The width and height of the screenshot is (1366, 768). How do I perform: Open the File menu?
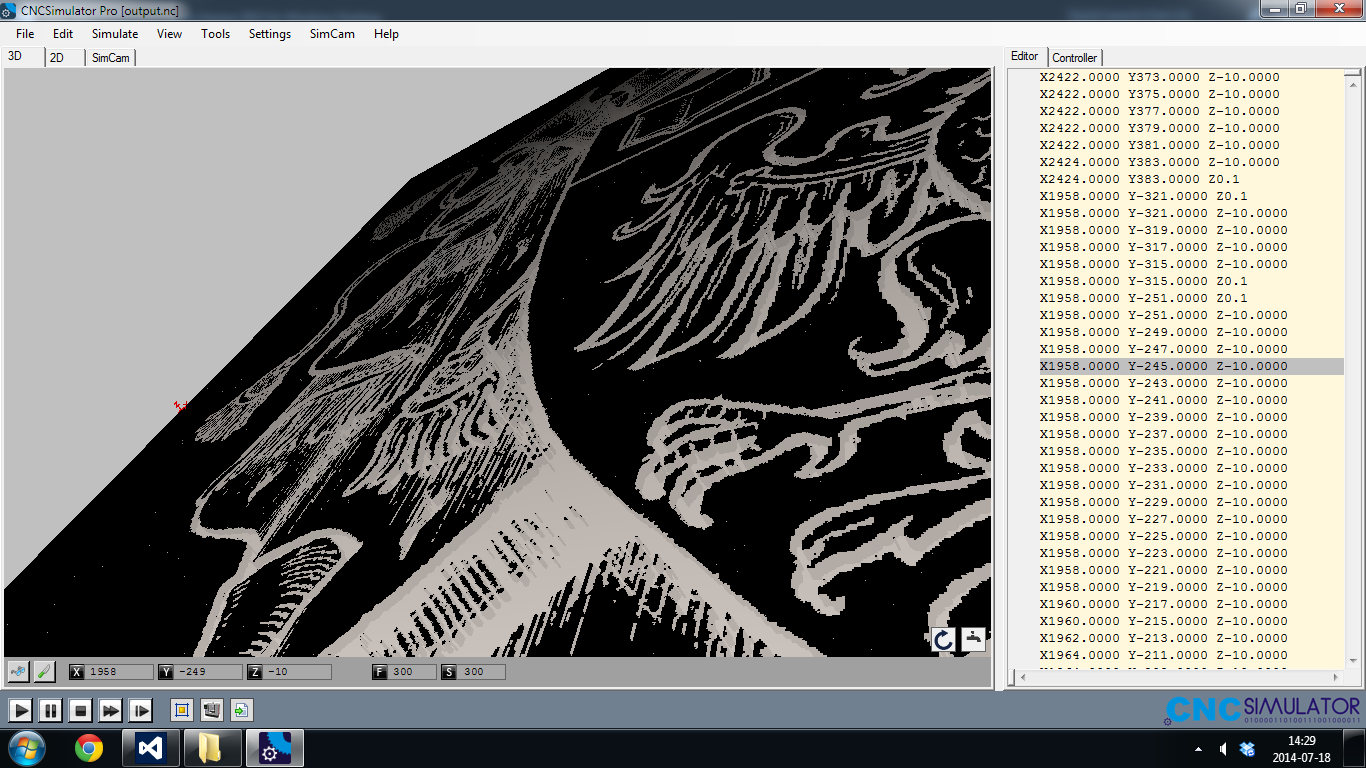(25, 33)
